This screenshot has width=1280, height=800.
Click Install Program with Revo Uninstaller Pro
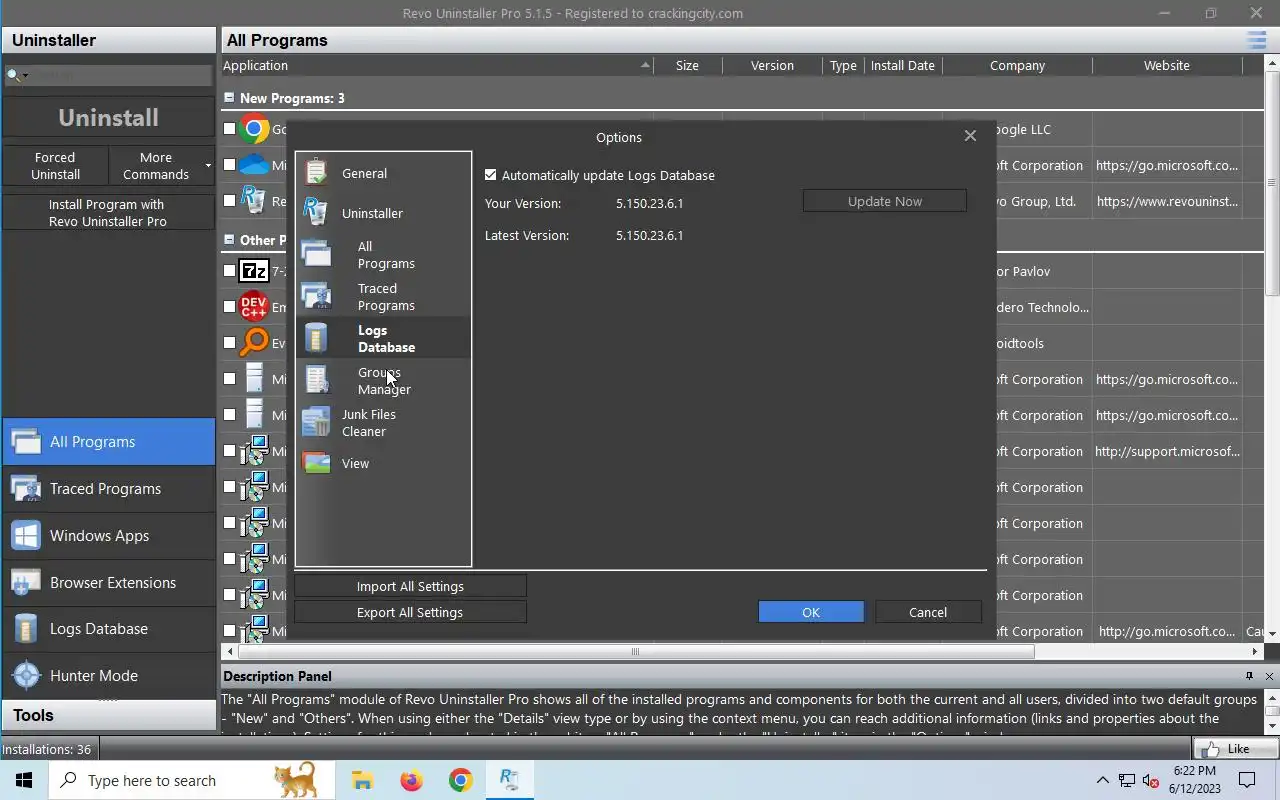click(108, 212)
